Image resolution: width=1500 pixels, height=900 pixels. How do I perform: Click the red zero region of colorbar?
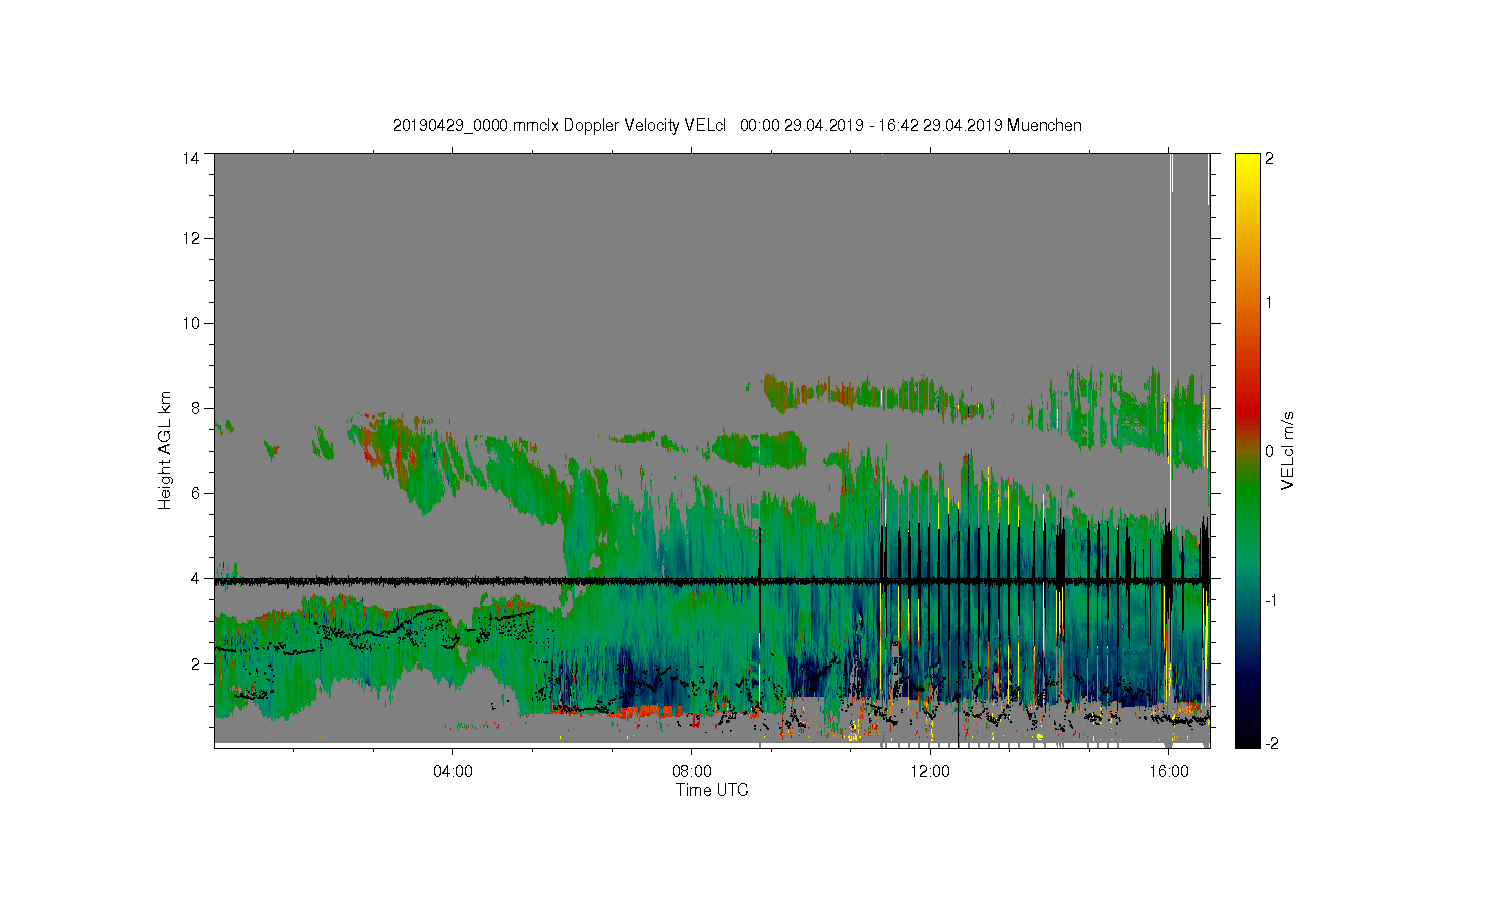1247,420
